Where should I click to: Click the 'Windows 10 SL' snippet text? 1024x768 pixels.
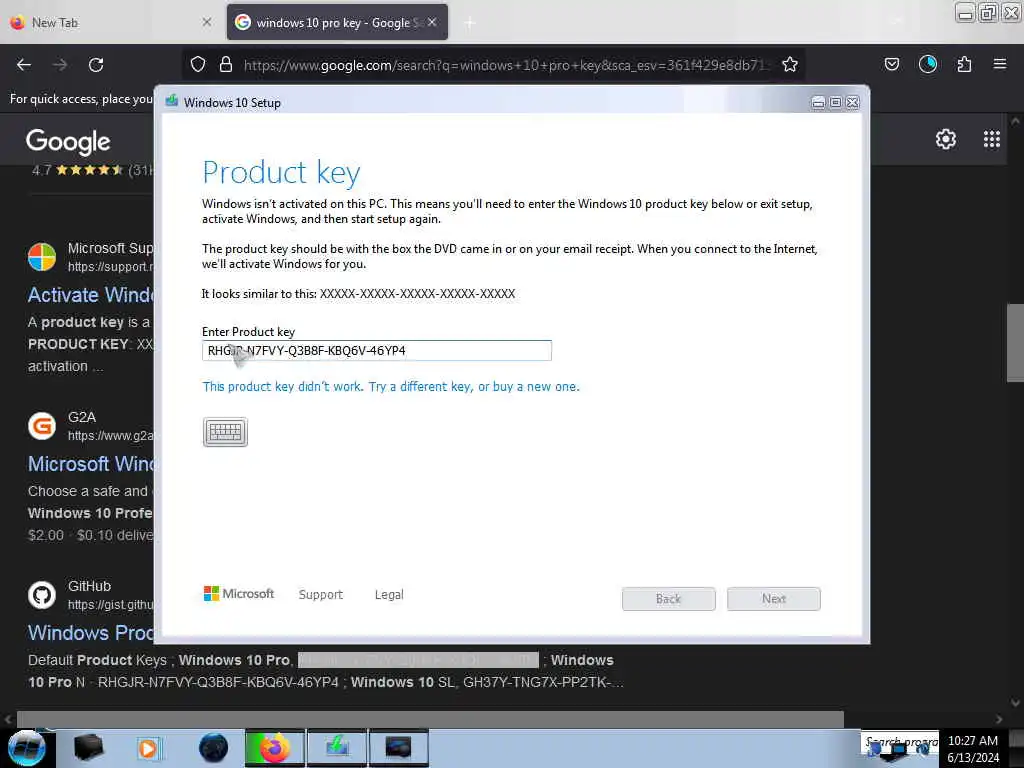pos(402,682)
